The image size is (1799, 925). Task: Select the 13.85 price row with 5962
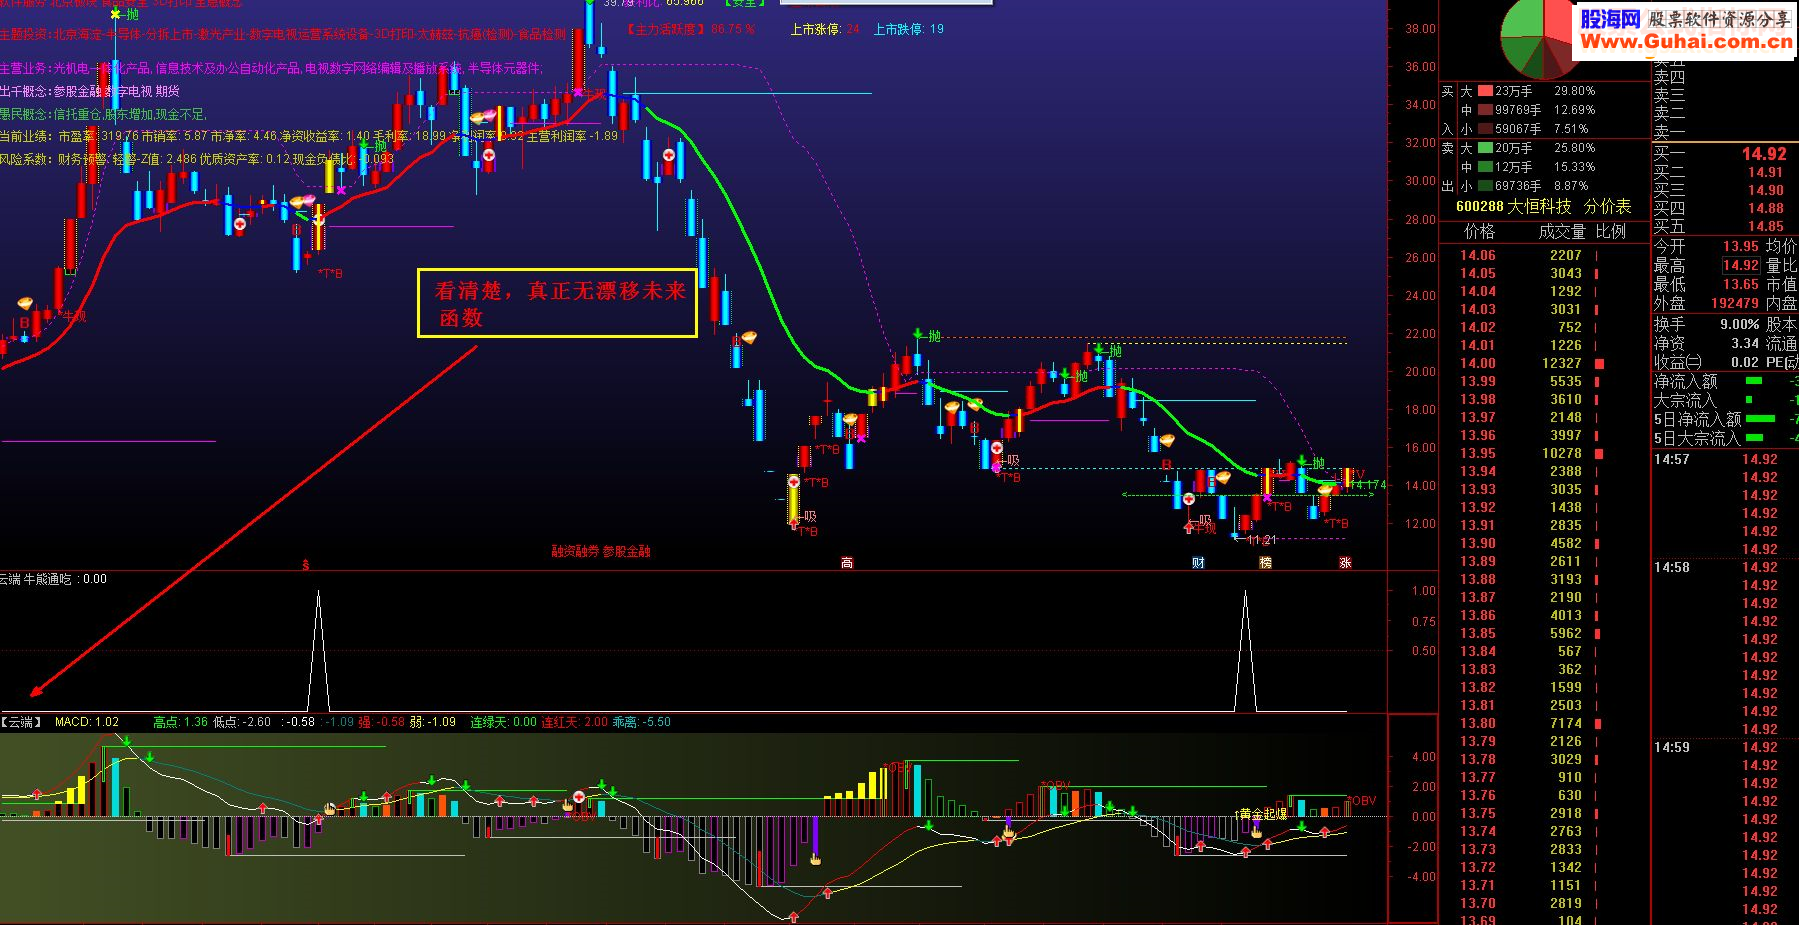[x=1543, y=633]
